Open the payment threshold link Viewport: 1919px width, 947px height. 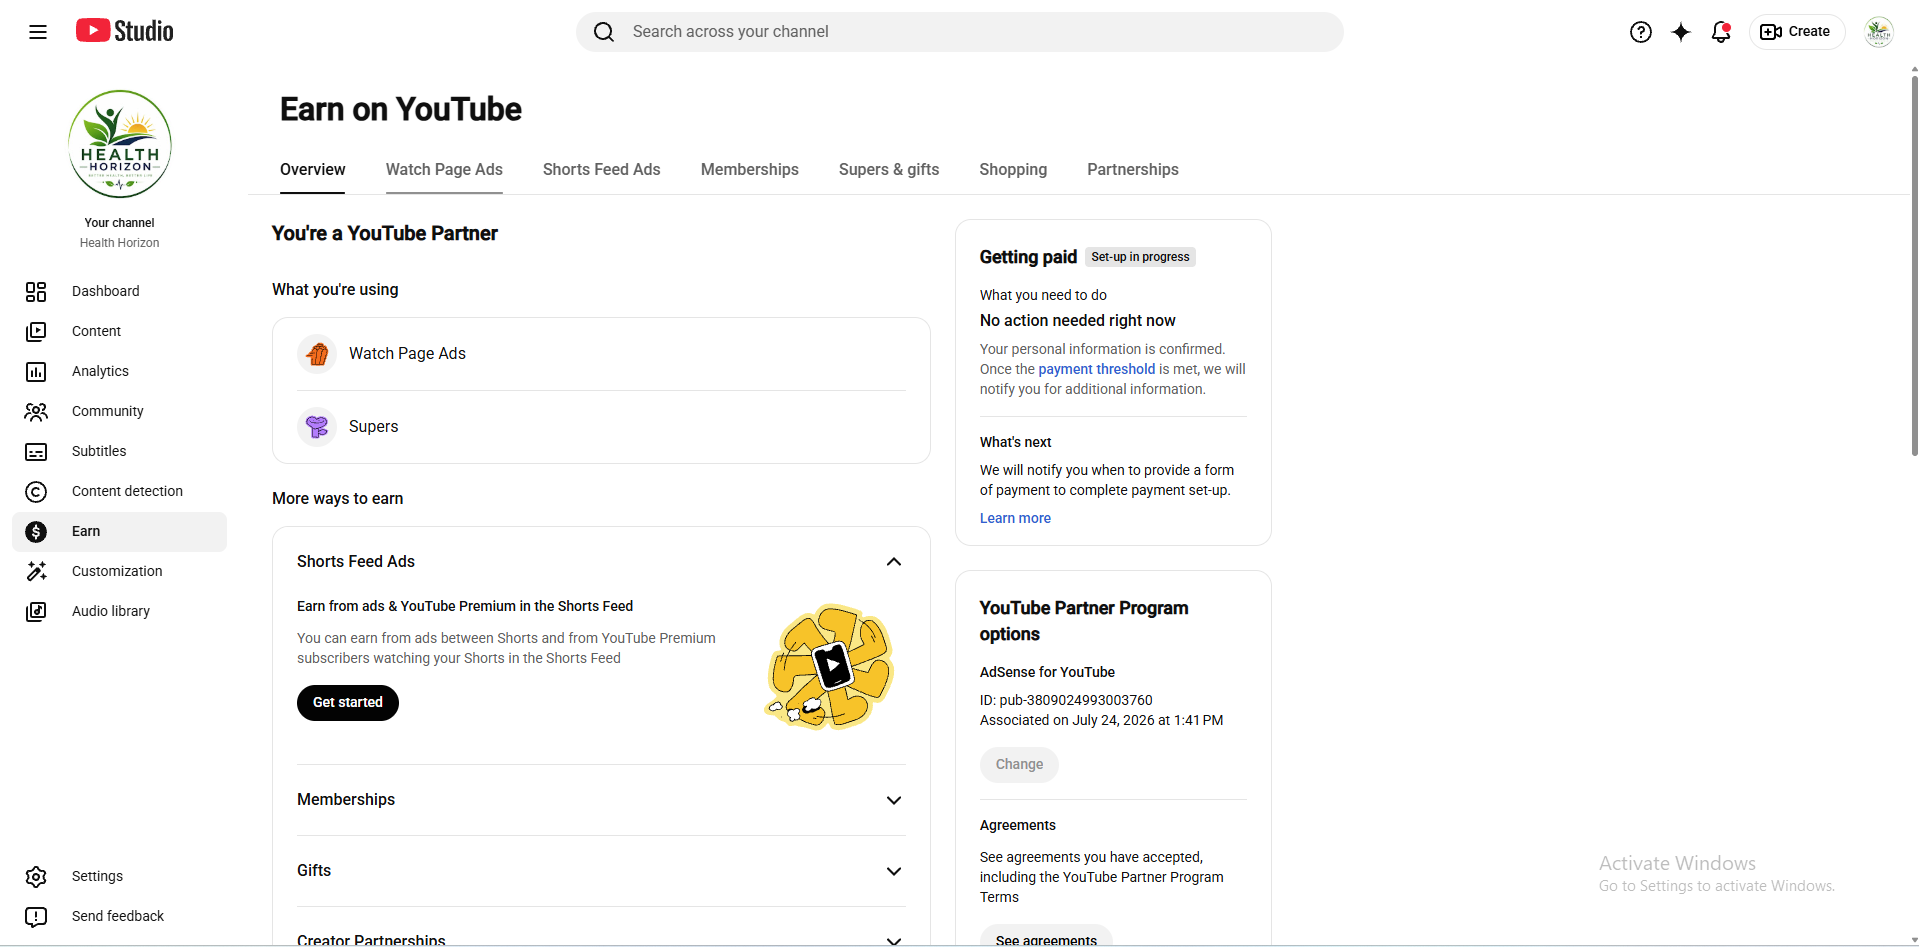1096,369
